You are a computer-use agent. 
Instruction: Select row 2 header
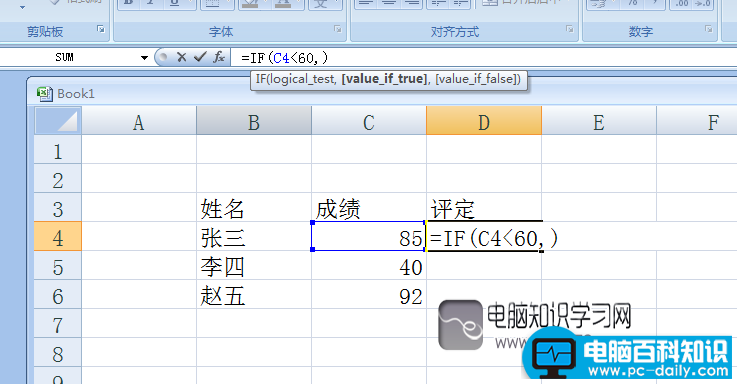click(58, 179)
